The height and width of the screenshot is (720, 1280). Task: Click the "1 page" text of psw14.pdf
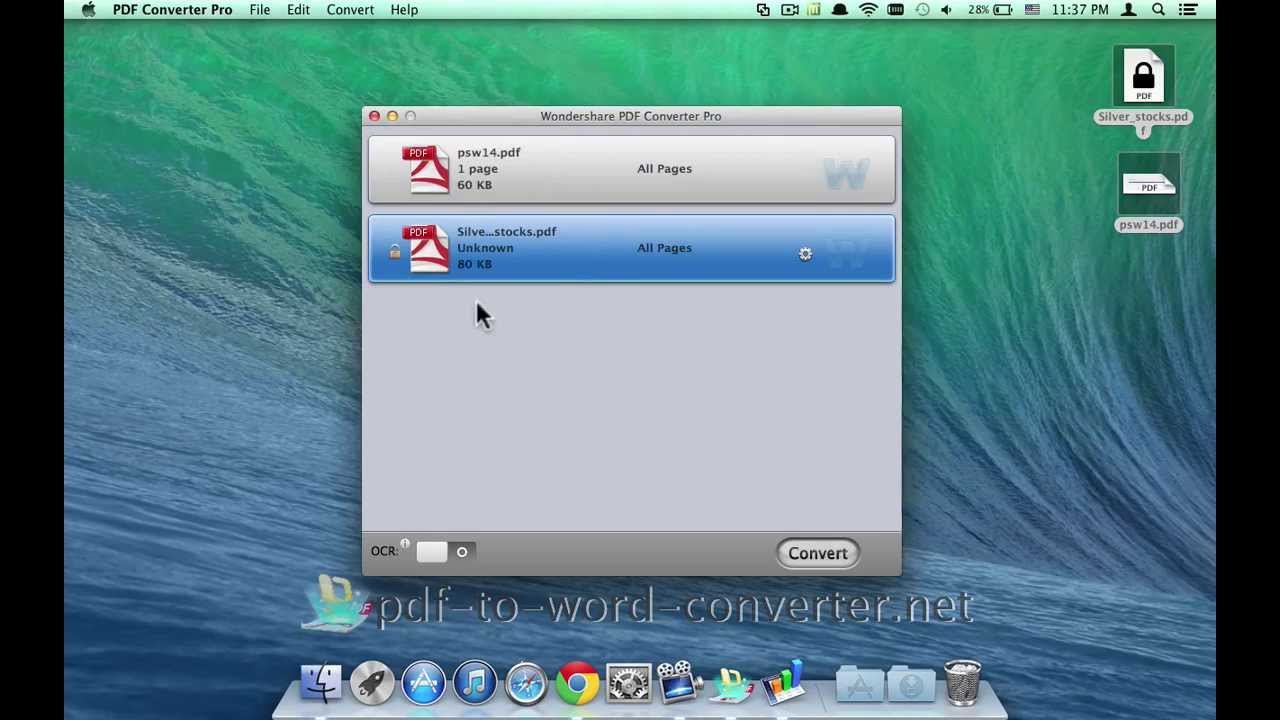click(477, 169)
